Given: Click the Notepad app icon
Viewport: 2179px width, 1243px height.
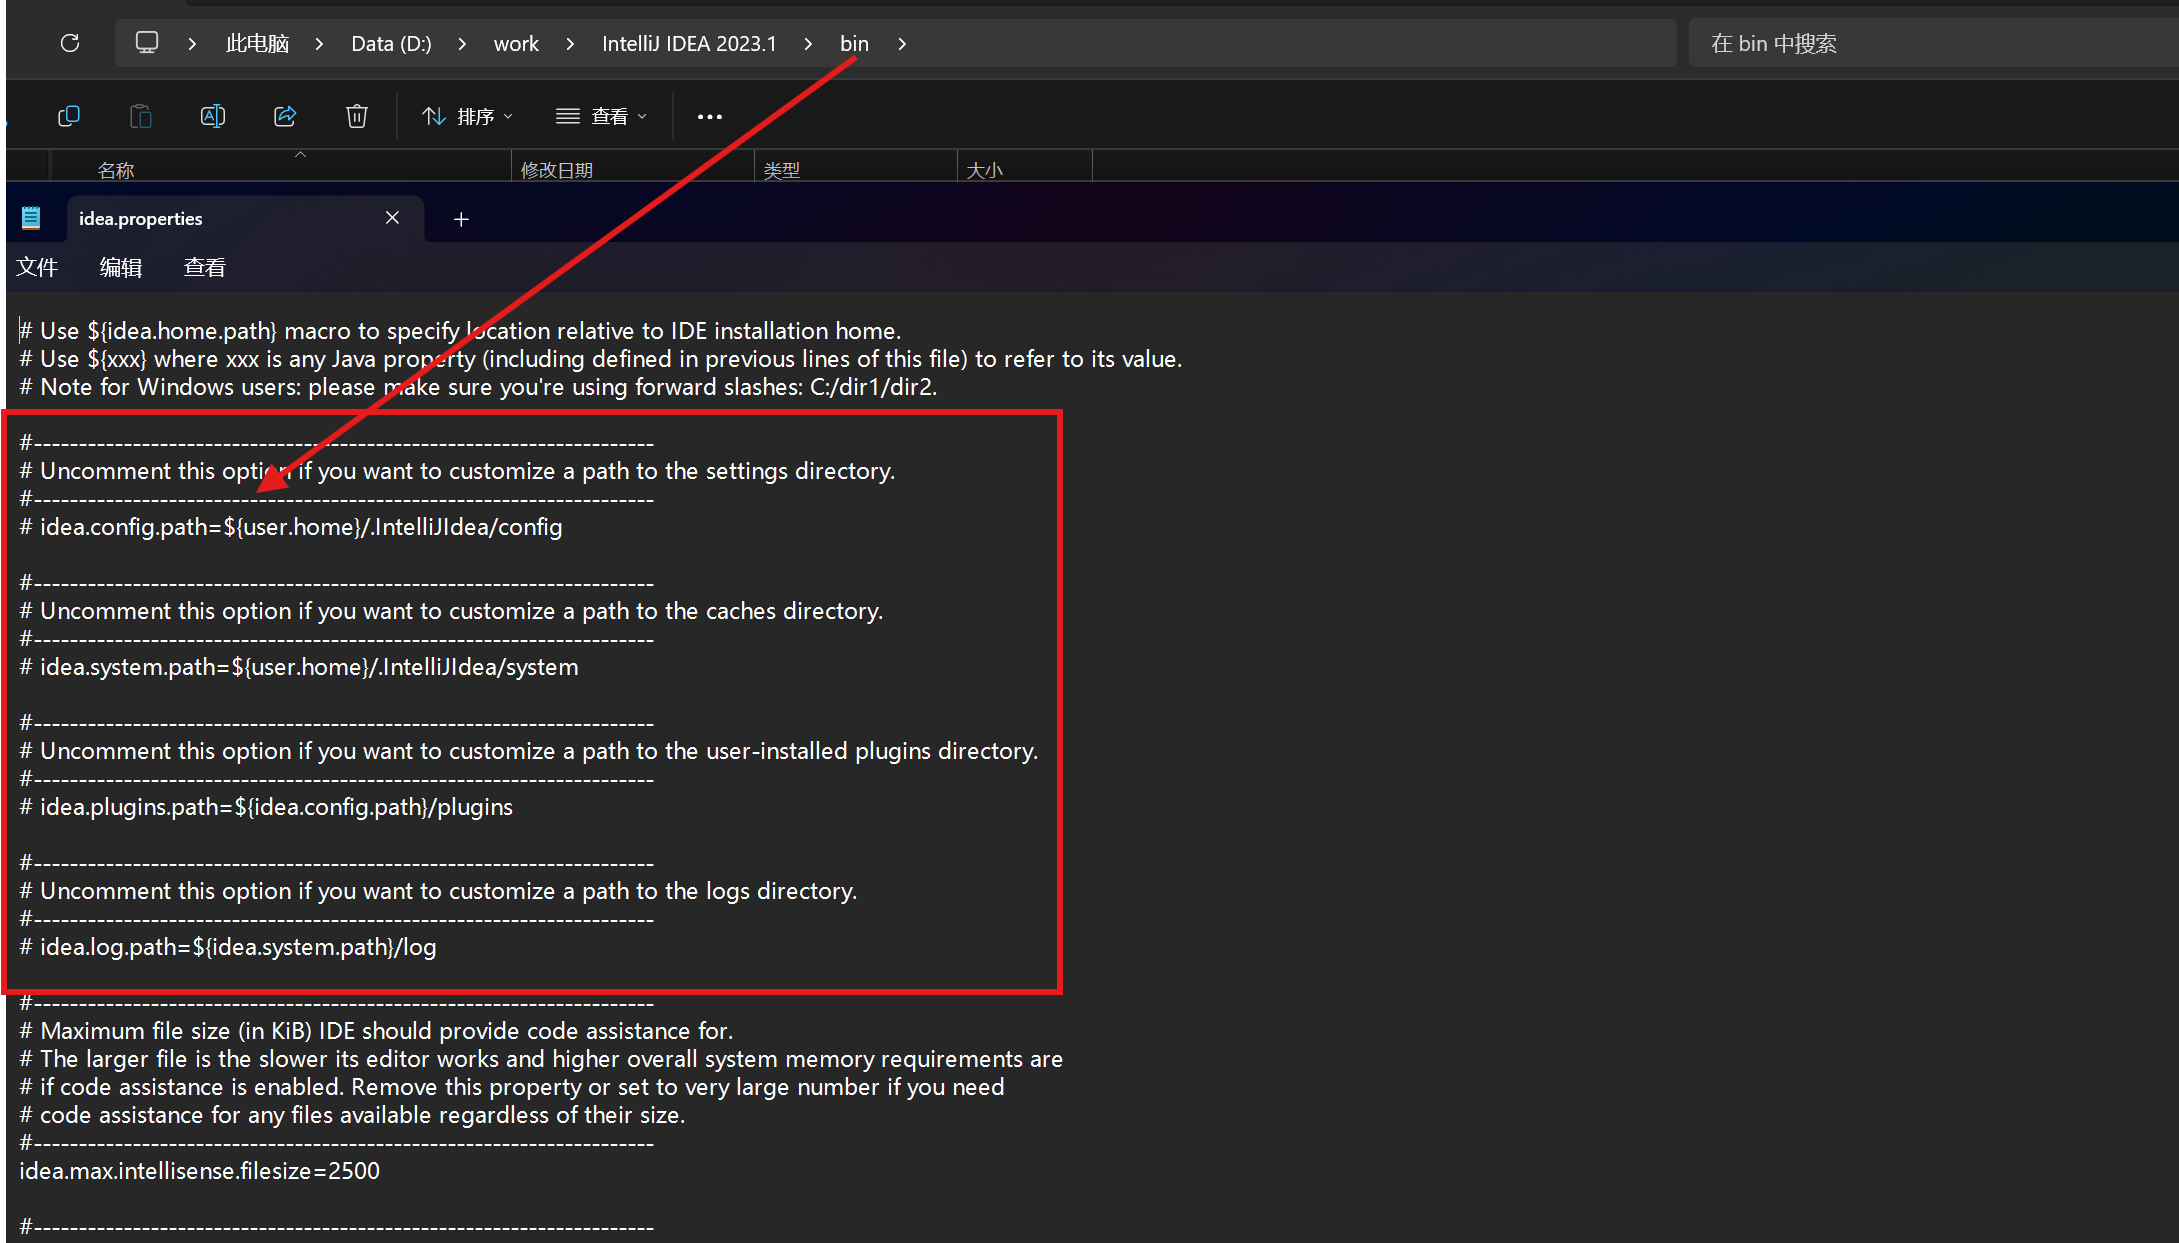Looking at the screenshot, I should coord(31,218).
